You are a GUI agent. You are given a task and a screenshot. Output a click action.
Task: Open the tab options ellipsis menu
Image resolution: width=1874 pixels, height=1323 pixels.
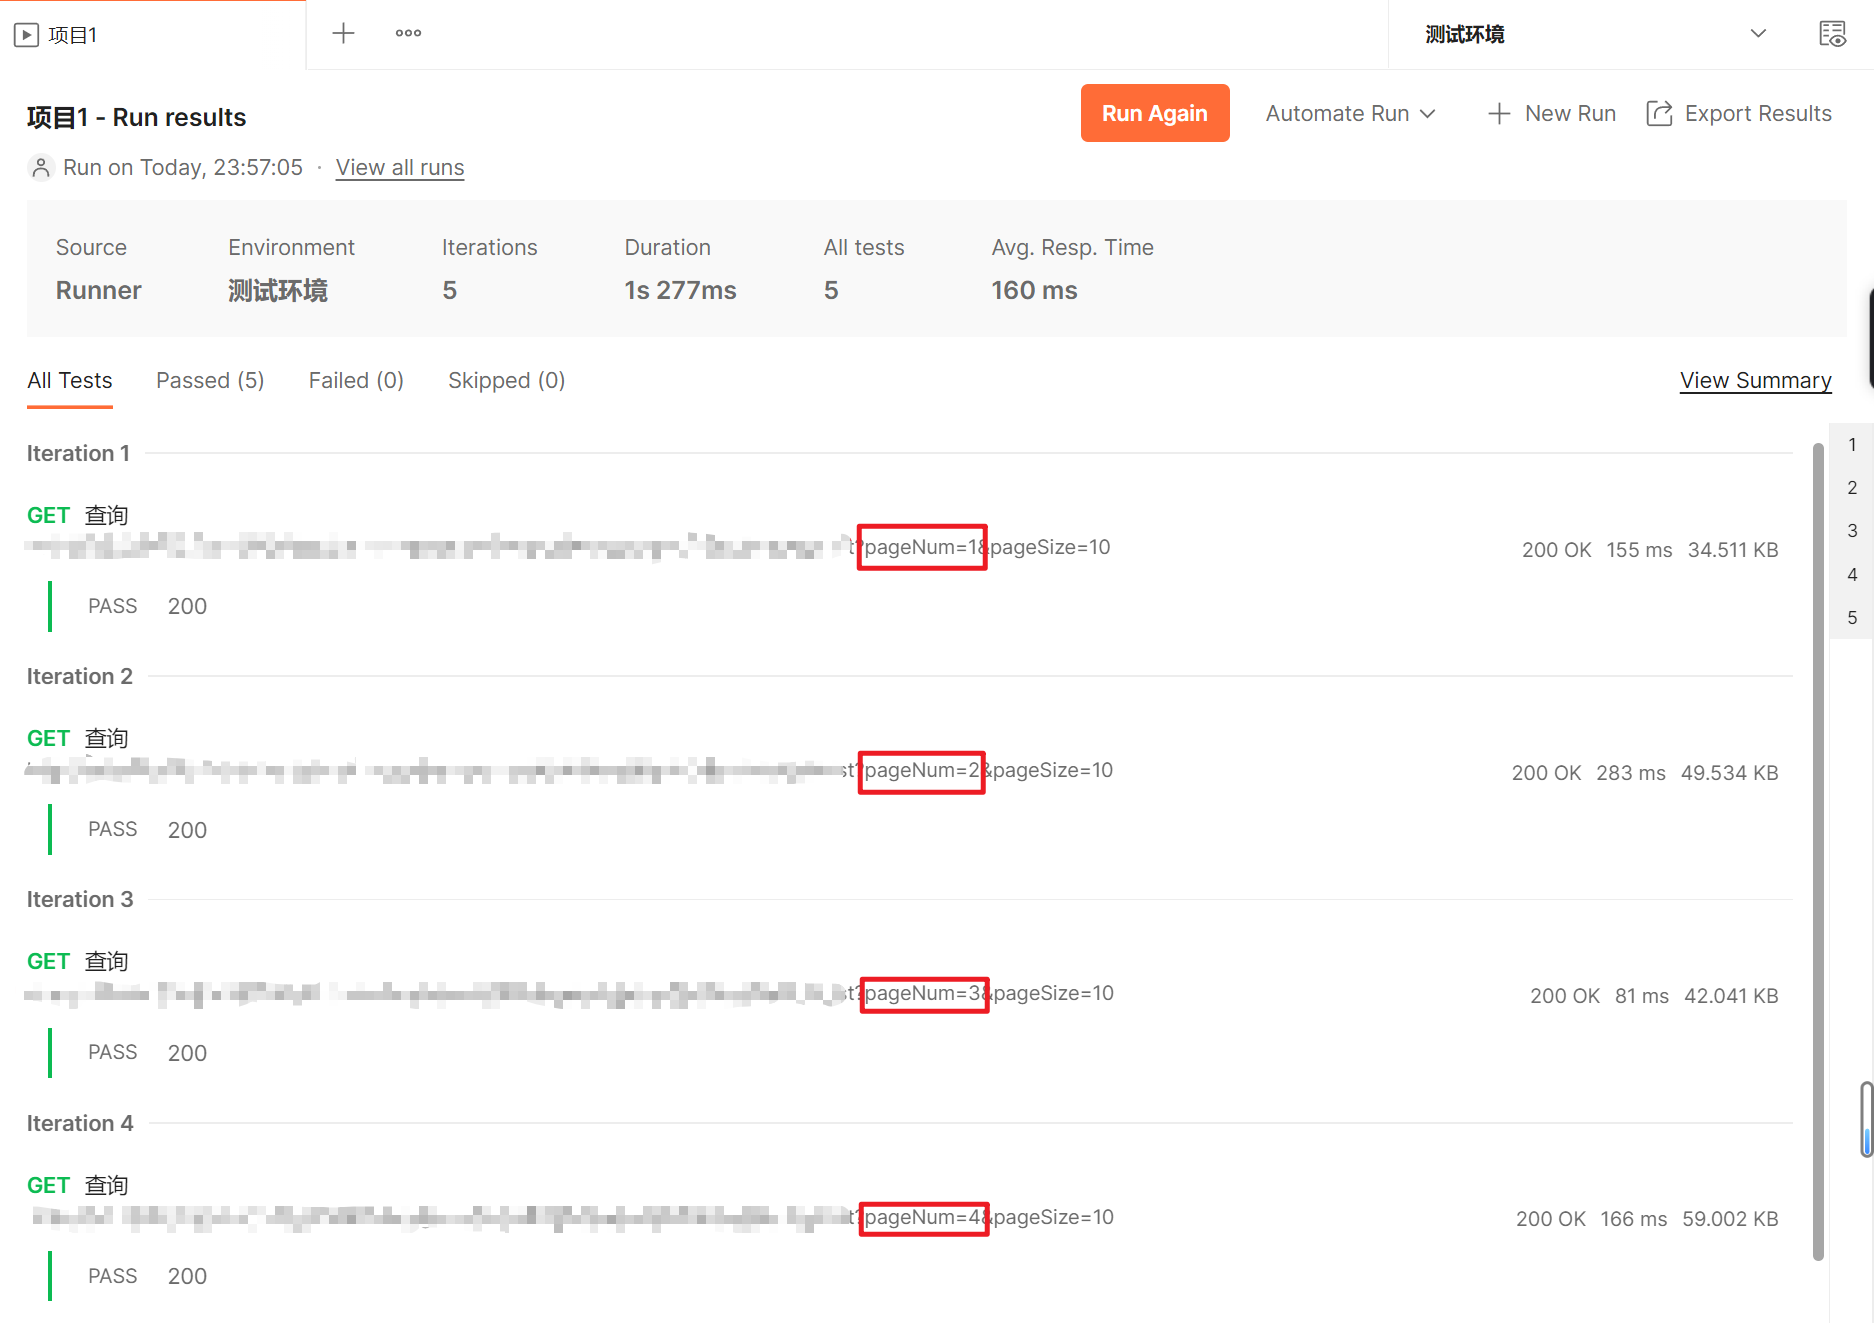tap(408, 33)
